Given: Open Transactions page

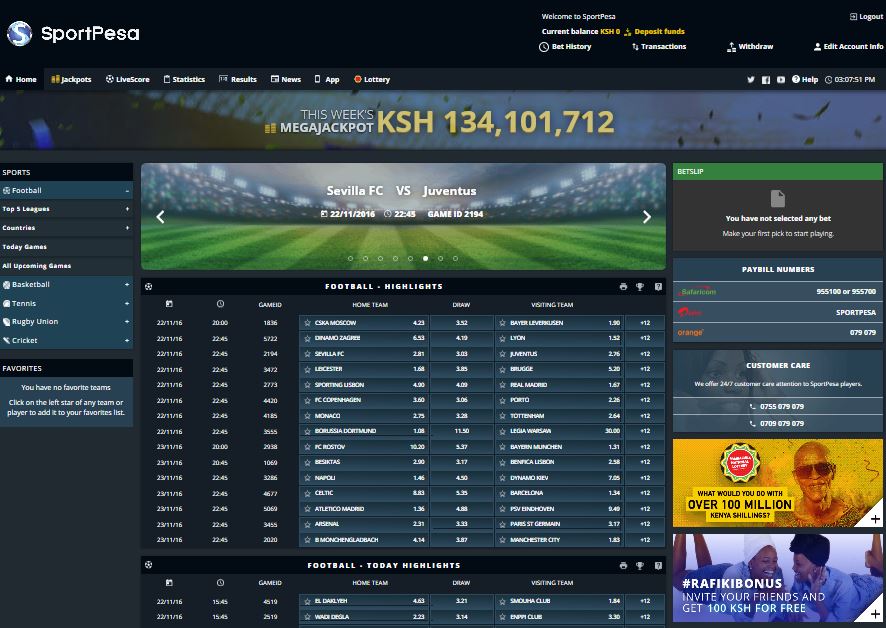Looking at the screenshot, I should tap(659, 47).
